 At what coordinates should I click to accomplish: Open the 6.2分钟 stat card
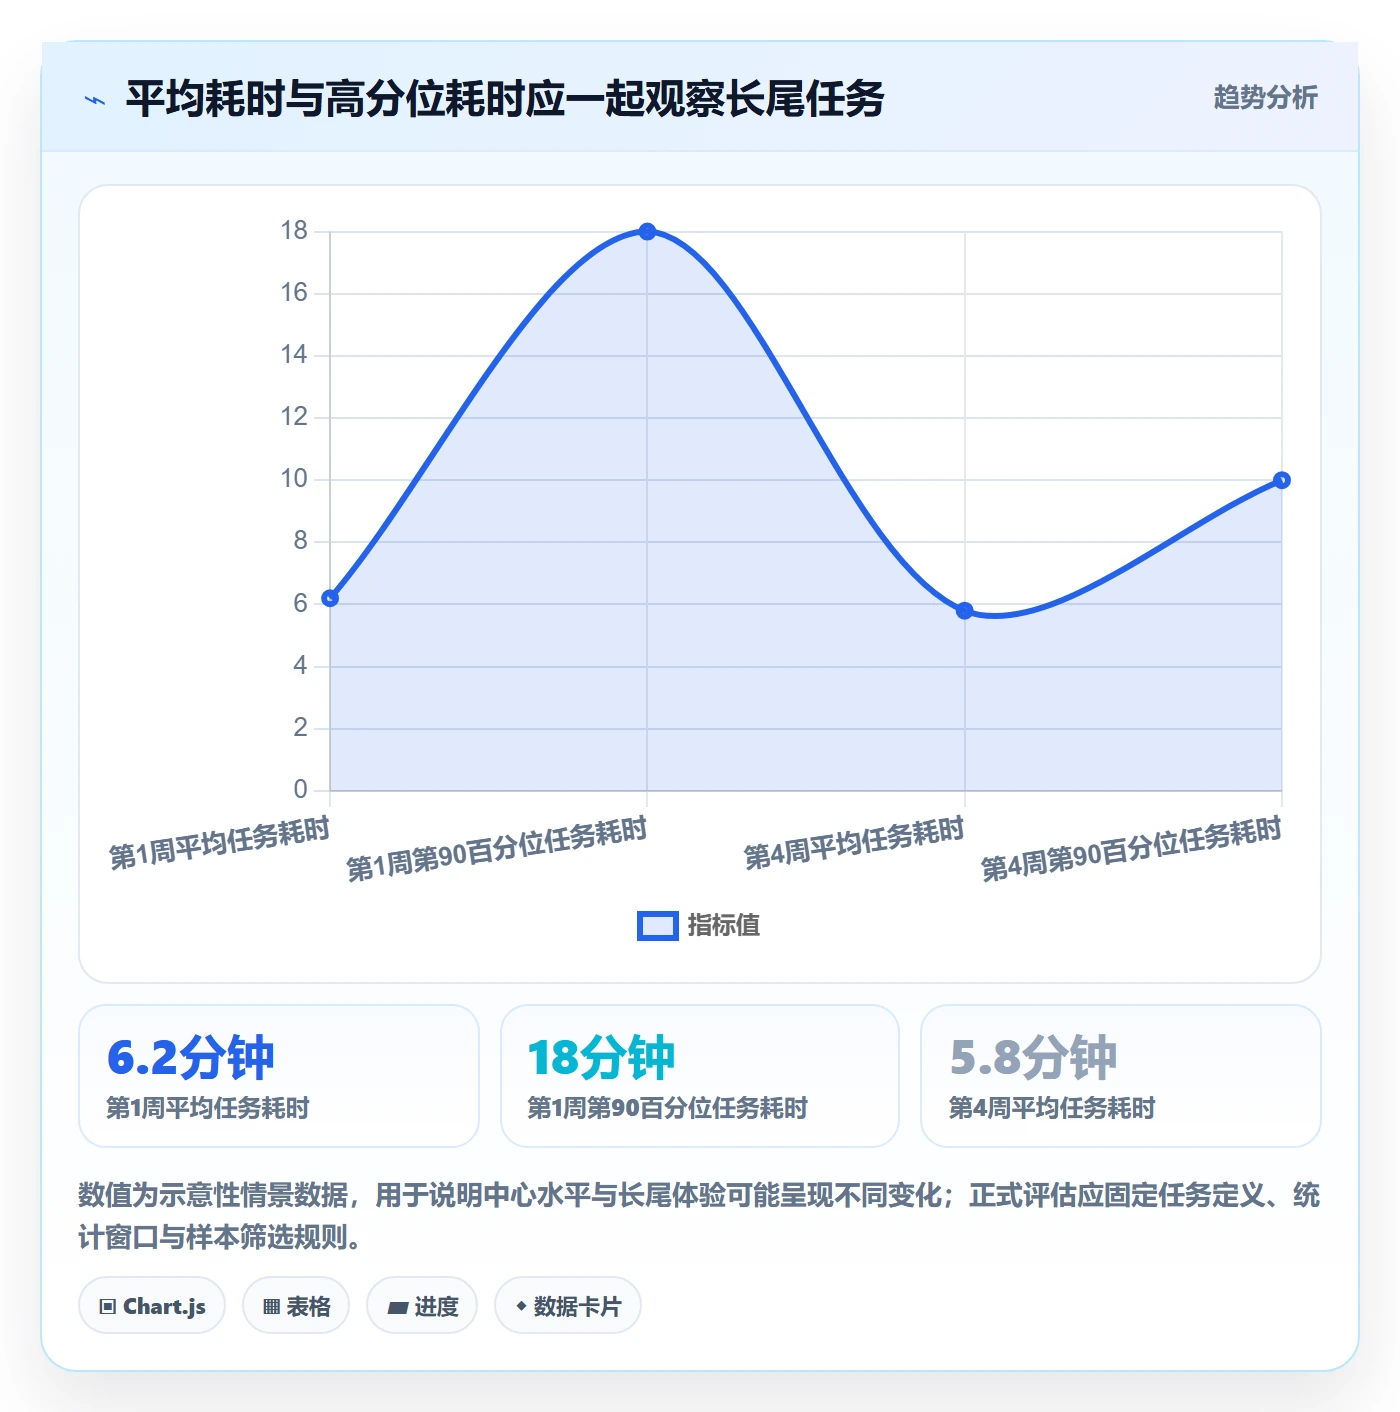[279, 1076]
